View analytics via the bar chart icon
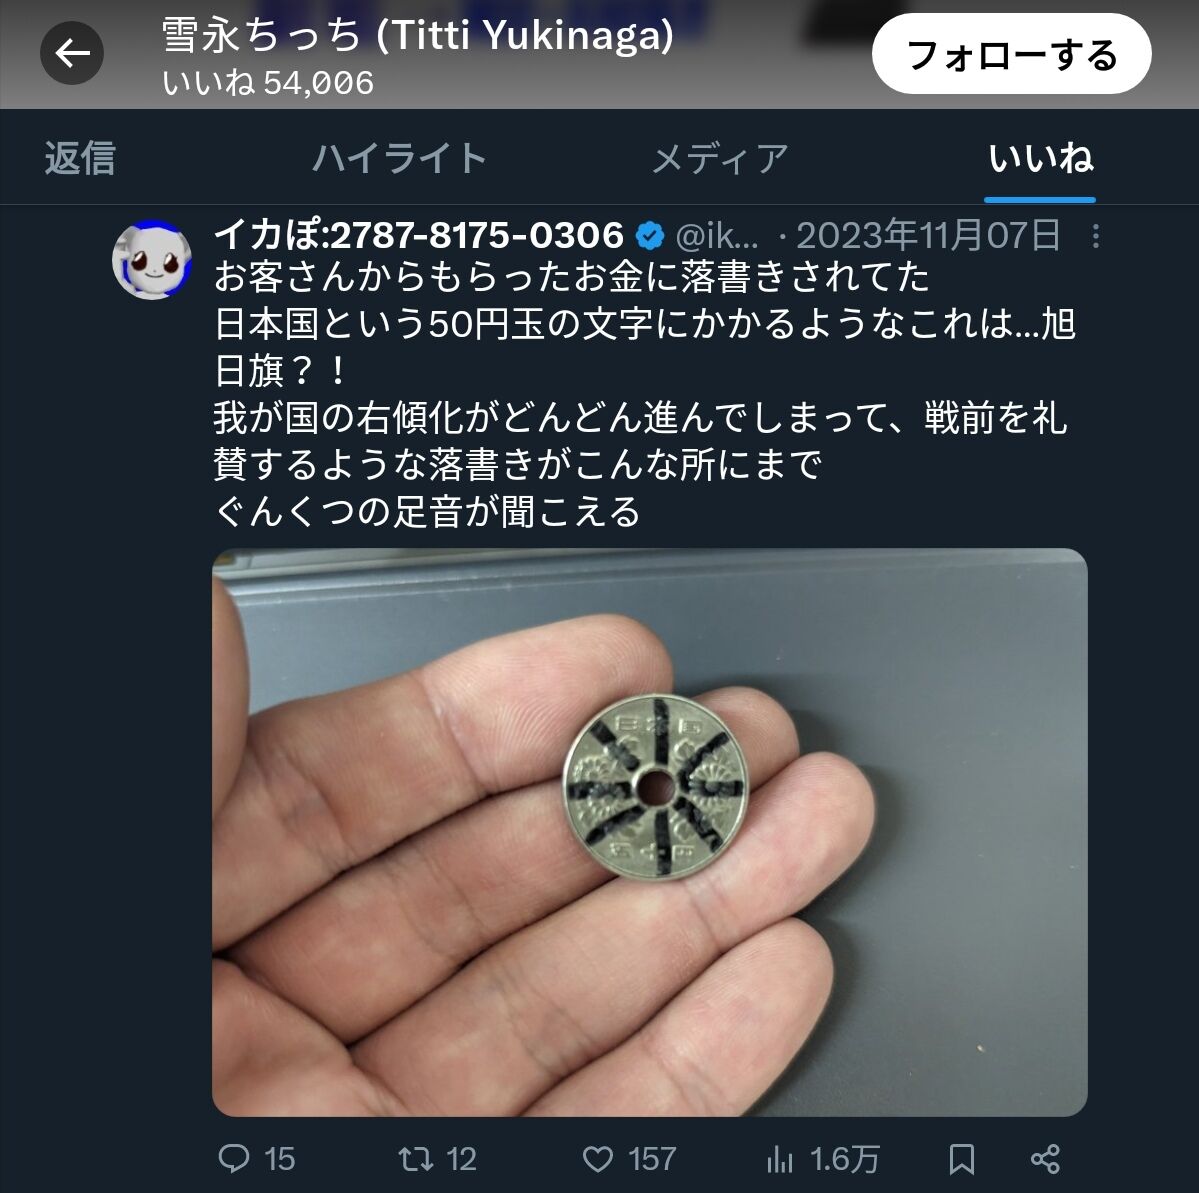1199x1193 pixels. coord(779,1159)
